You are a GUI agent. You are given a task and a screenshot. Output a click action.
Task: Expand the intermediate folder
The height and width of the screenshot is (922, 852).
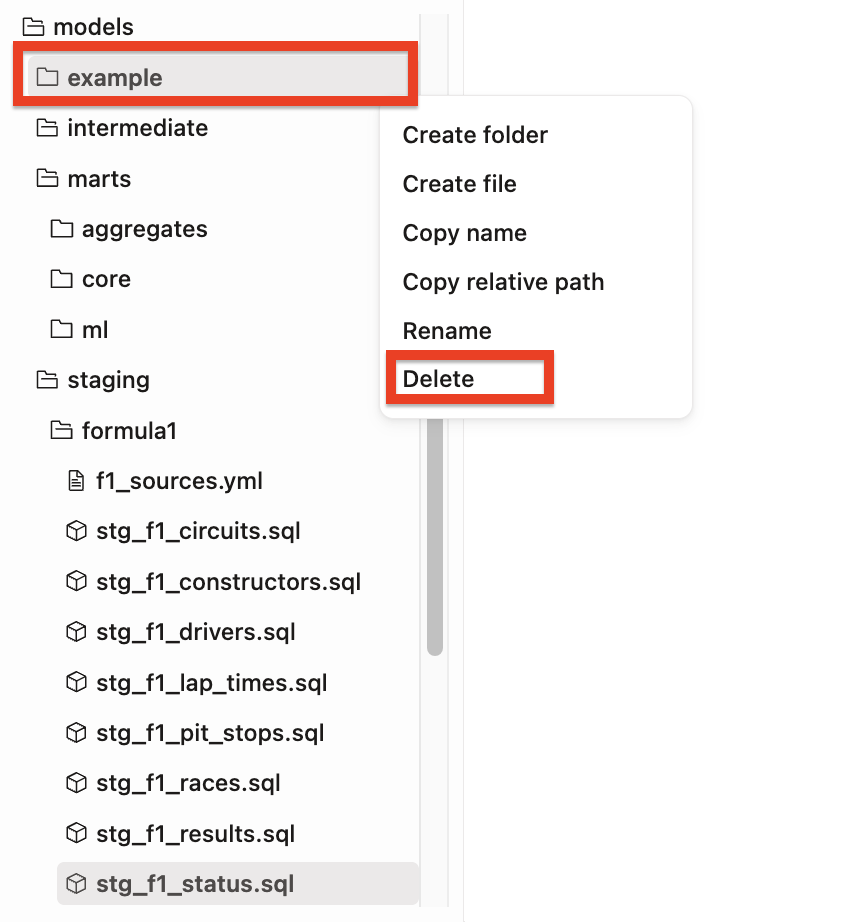[137, 128]
